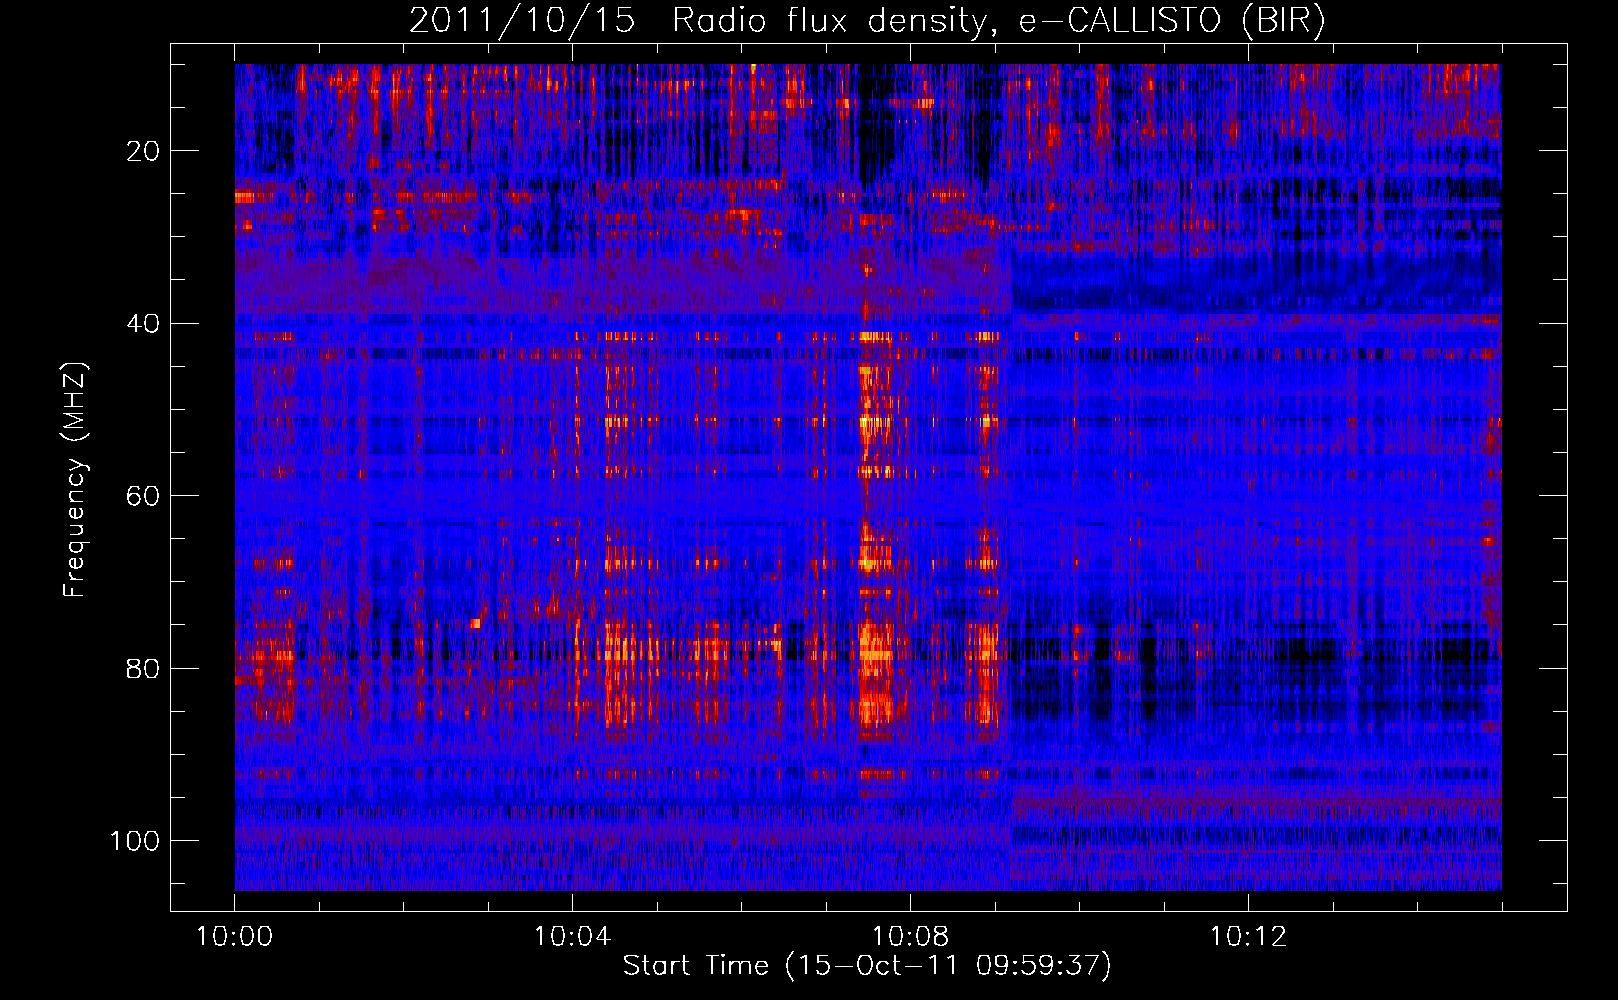Click the 'Start Time (15-Oct-11 09:59:37)' label
The height and width of the screenshot is (1000, 1618).
pos(867,966)
